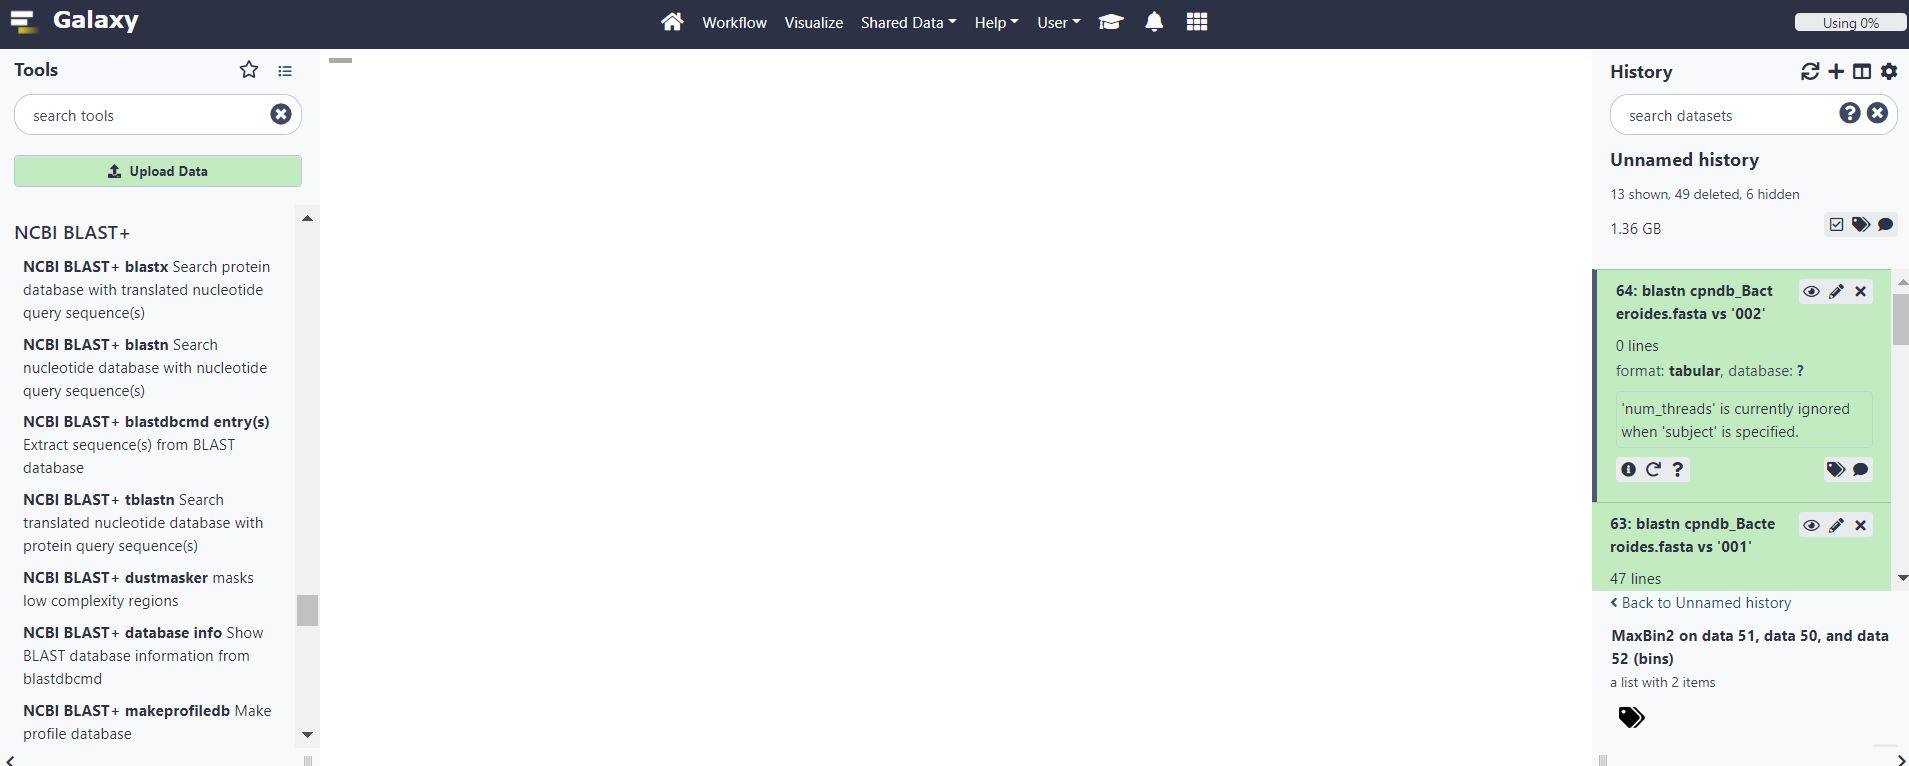Click MaxBin2 on data 51 collection title

tap(1750, 647)
